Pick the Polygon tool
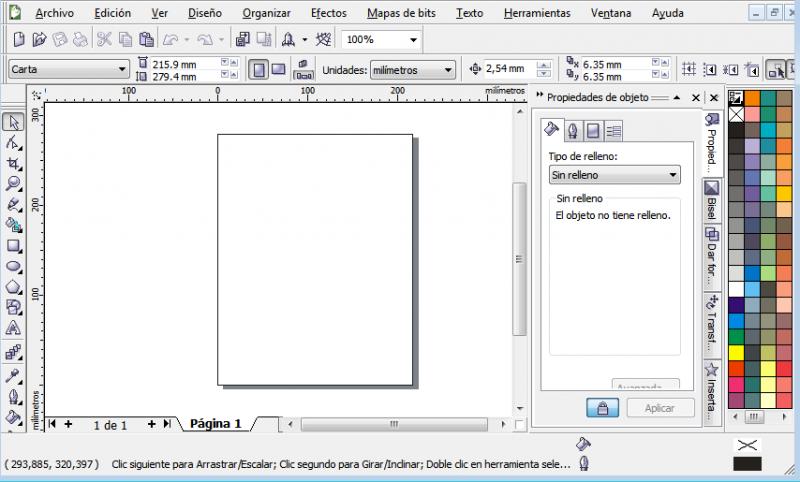The width and height of the screenshot is (800, 482). click(x=14, y=287)
